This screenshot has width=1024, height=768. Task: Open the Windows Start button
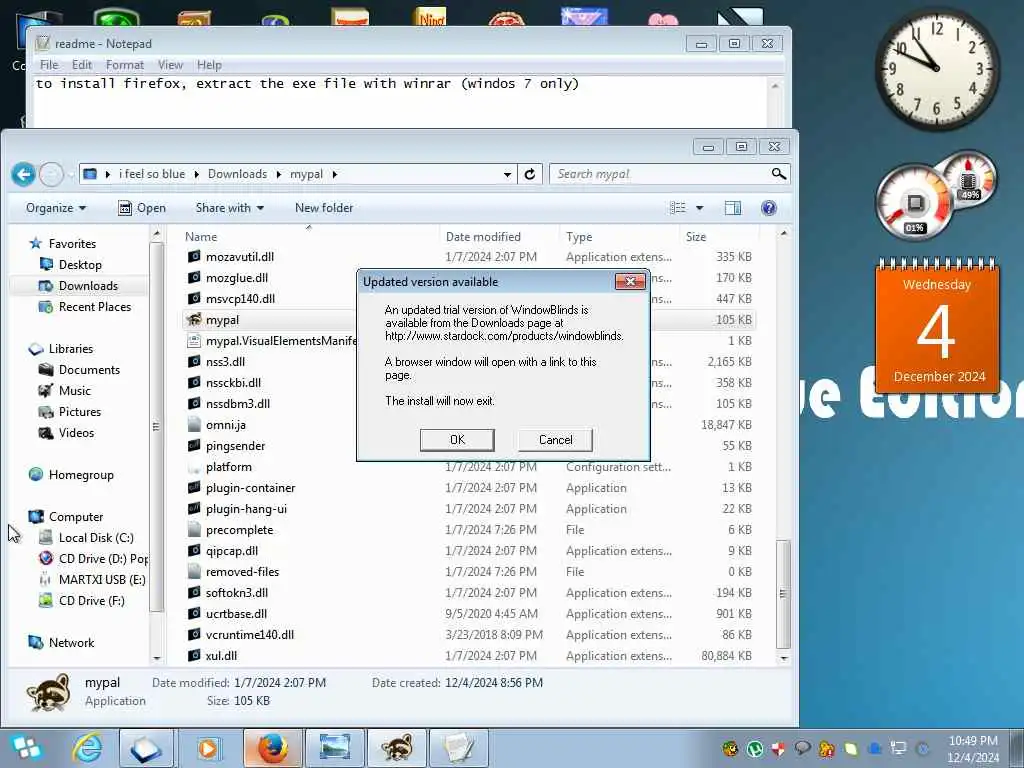pos(26,748)
